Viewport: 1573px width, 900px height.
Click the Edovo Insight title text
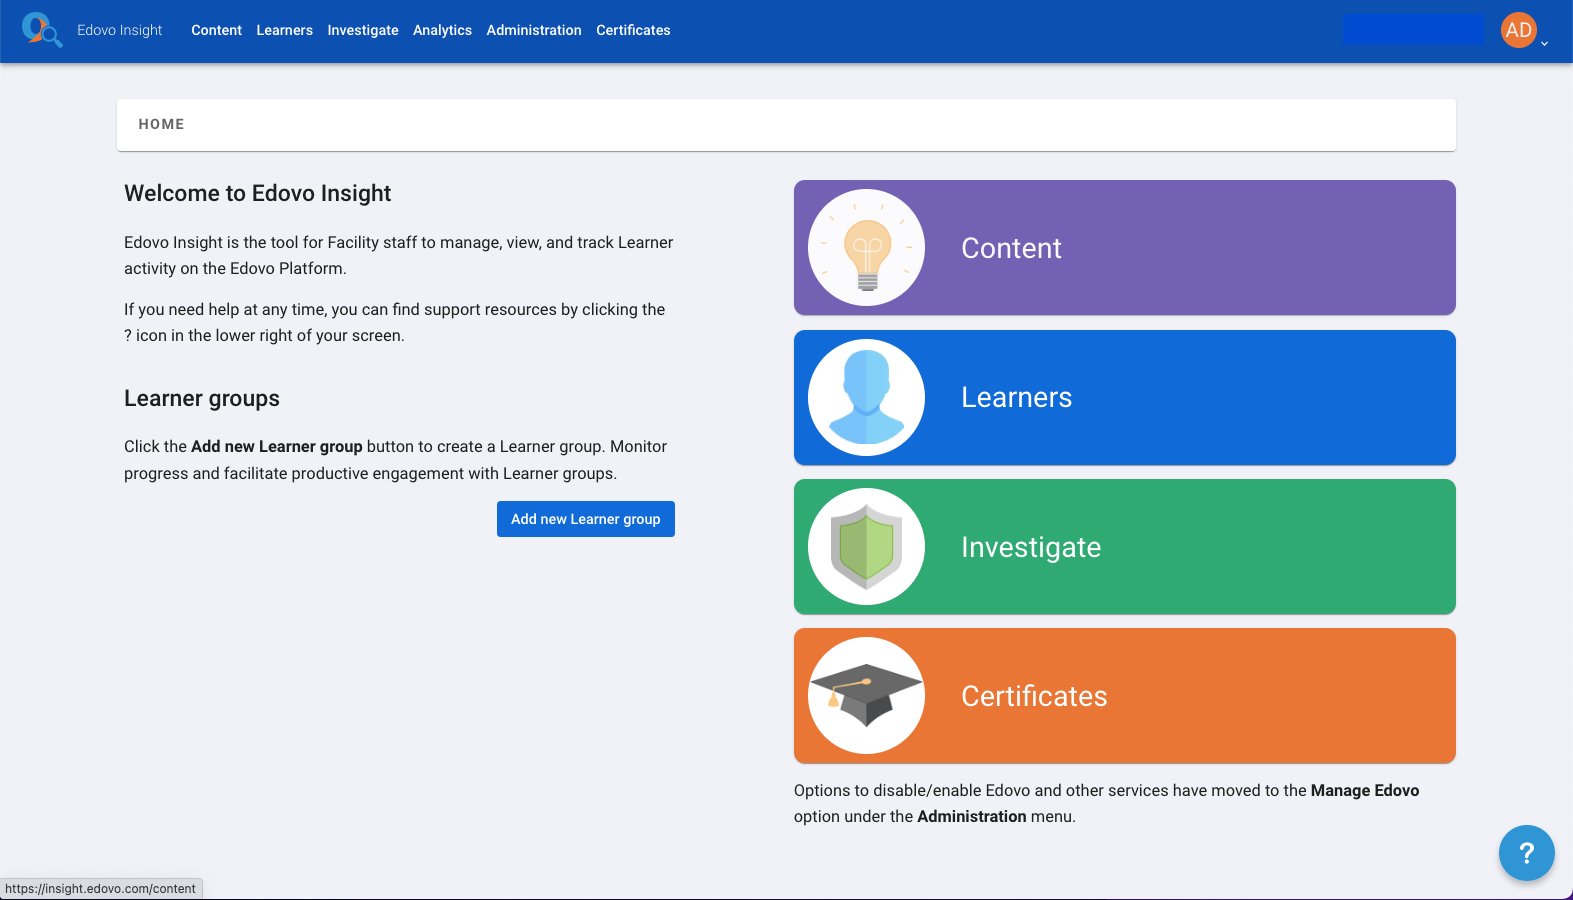pyautogui.click(x=119, y=30)
